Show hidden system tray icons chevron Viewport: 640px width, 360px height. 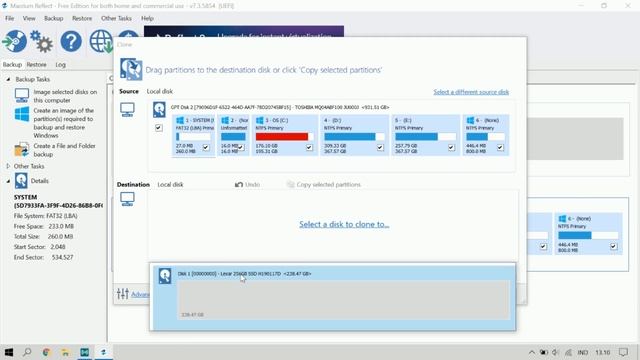point(531,352)
